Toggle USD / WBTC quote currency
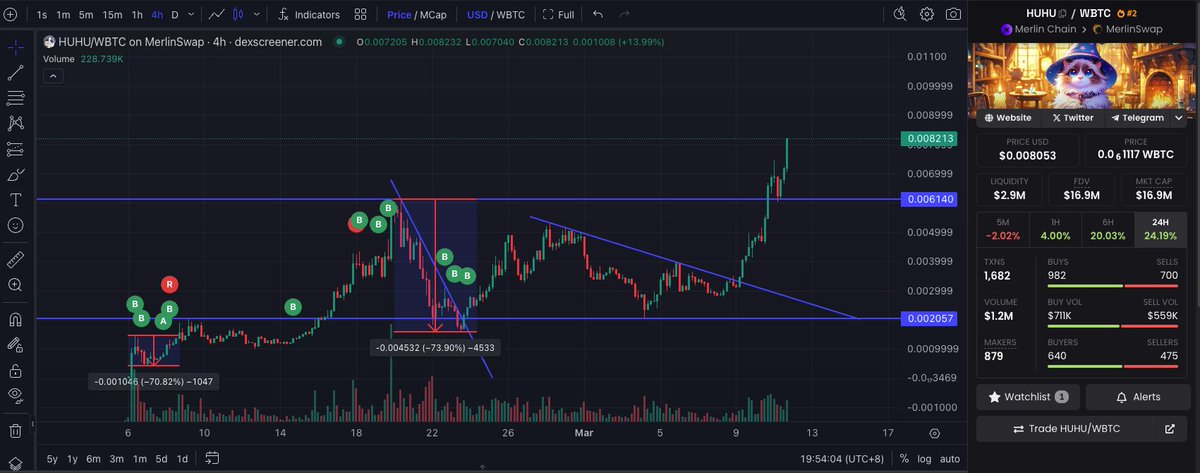Screen dimensions: 1200x473 click(496, 15)
